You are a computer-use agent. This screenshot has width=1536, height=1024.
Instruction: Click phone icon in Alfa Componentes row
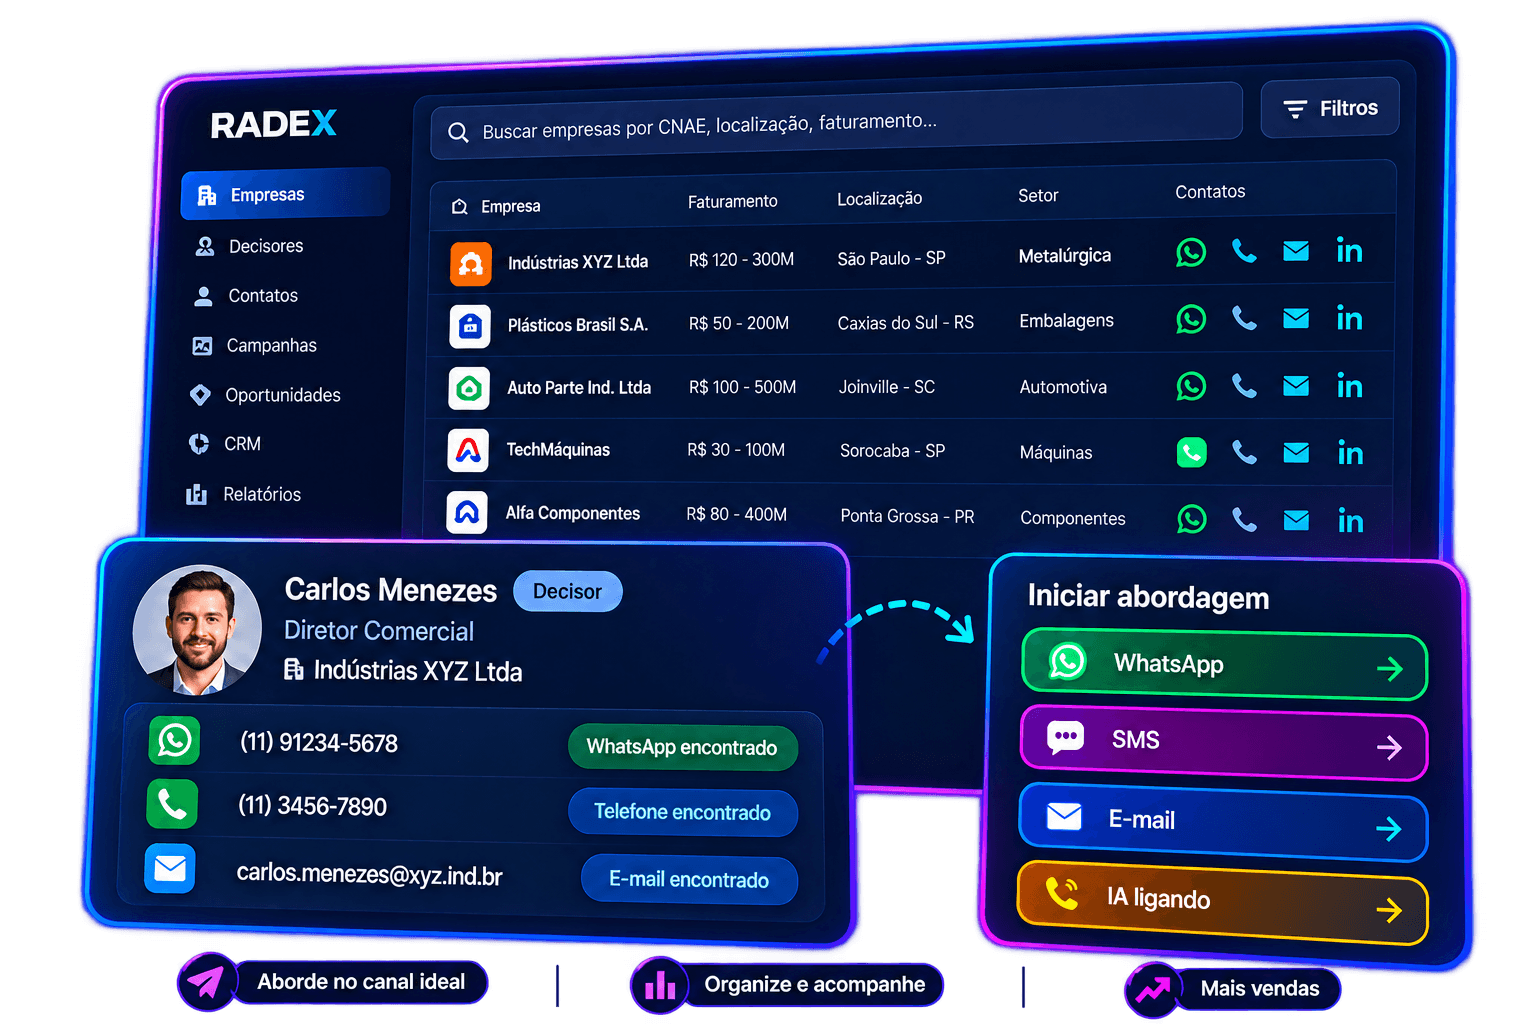[1244, 519]
